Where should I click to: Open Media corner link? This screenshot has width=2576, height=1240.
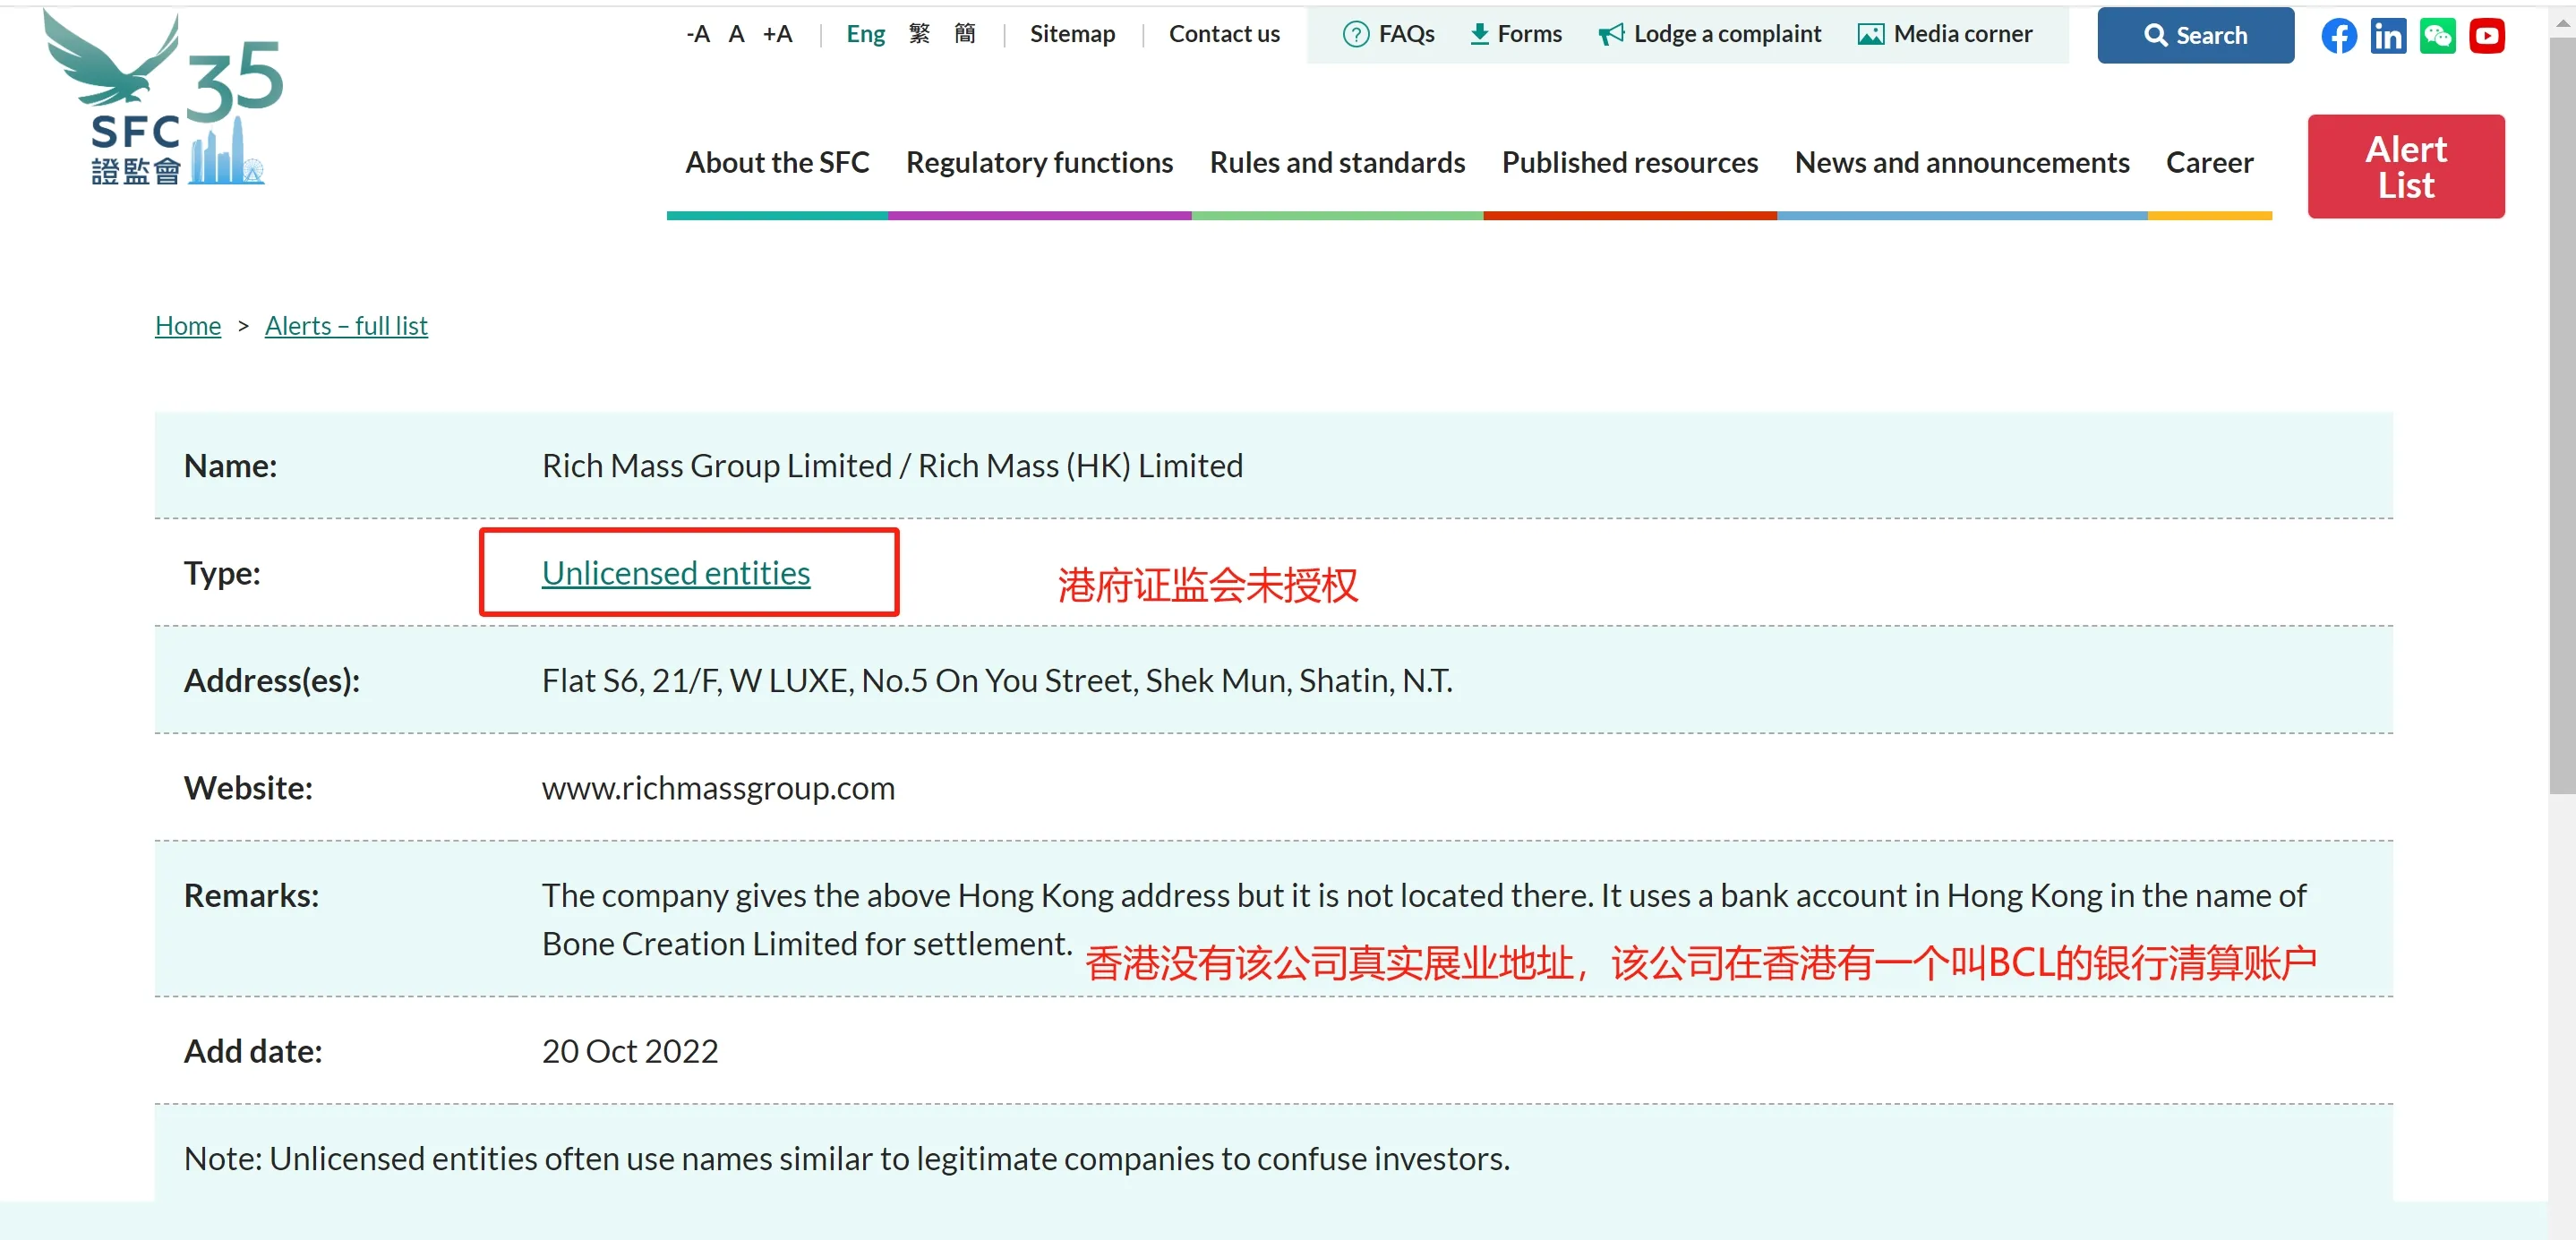point(1945,34)
